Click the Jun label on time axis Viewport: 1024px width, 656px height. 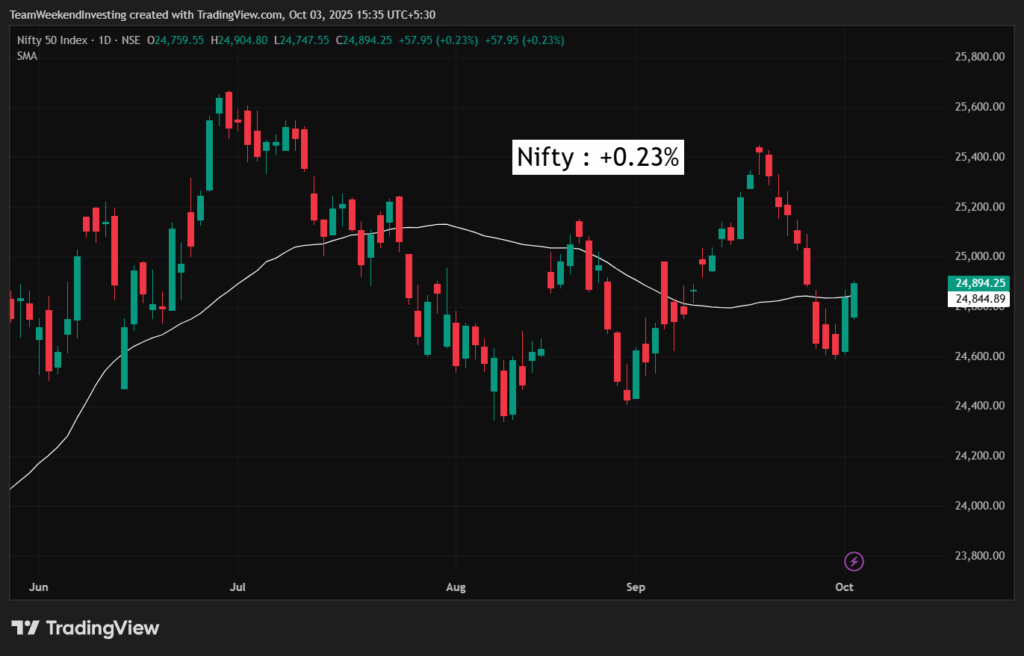40,587
